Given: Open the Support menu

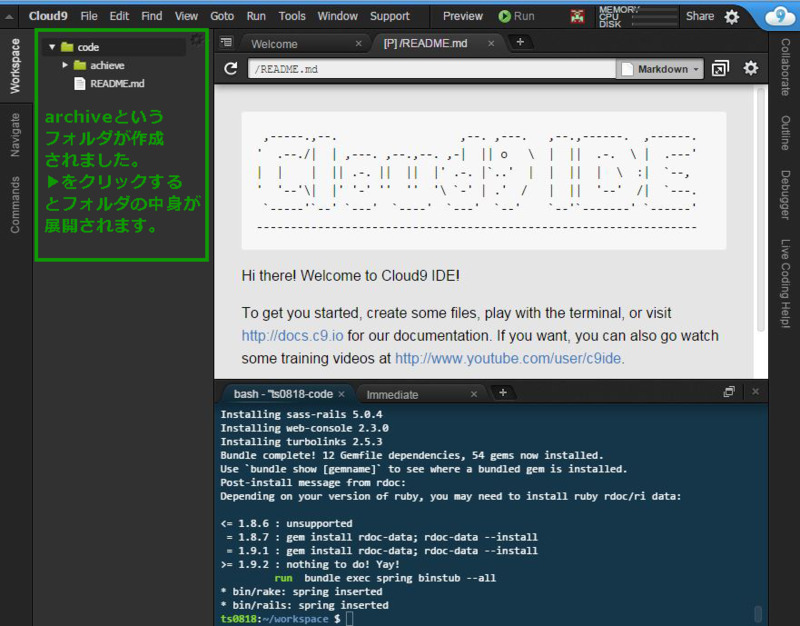Looking at the screenshot, I should [390, 16].
